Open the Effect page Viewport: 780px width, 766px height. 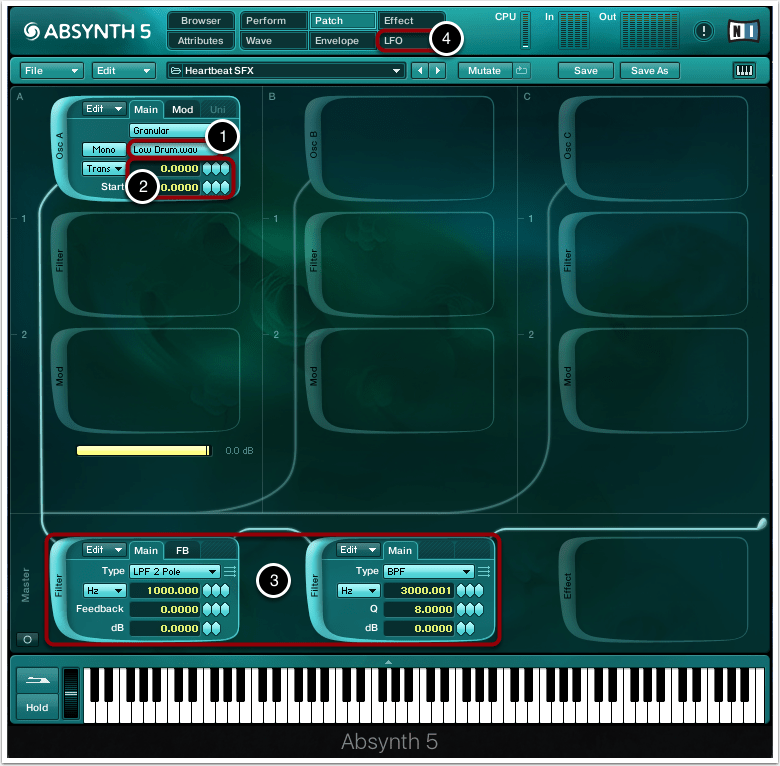[411, 21]
